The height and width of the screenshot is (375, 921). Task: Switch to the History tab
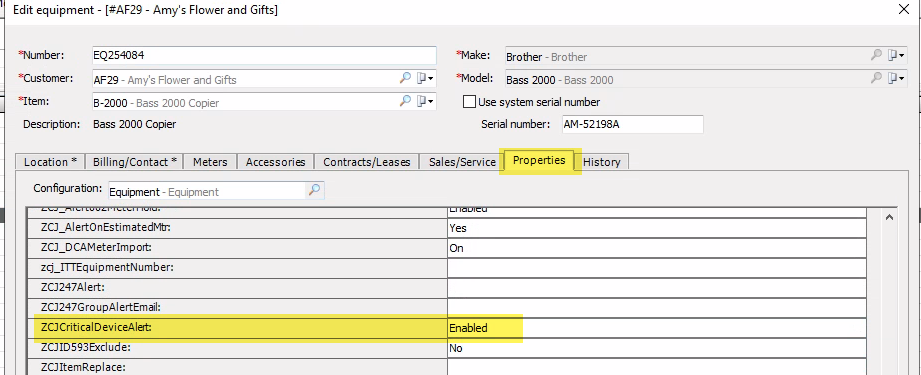[601, 162]
